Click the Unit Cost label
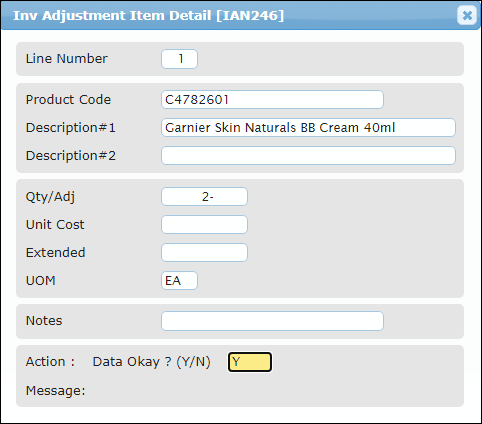The width and height of the screenshot is (482, 424). [x=55, y=224]
